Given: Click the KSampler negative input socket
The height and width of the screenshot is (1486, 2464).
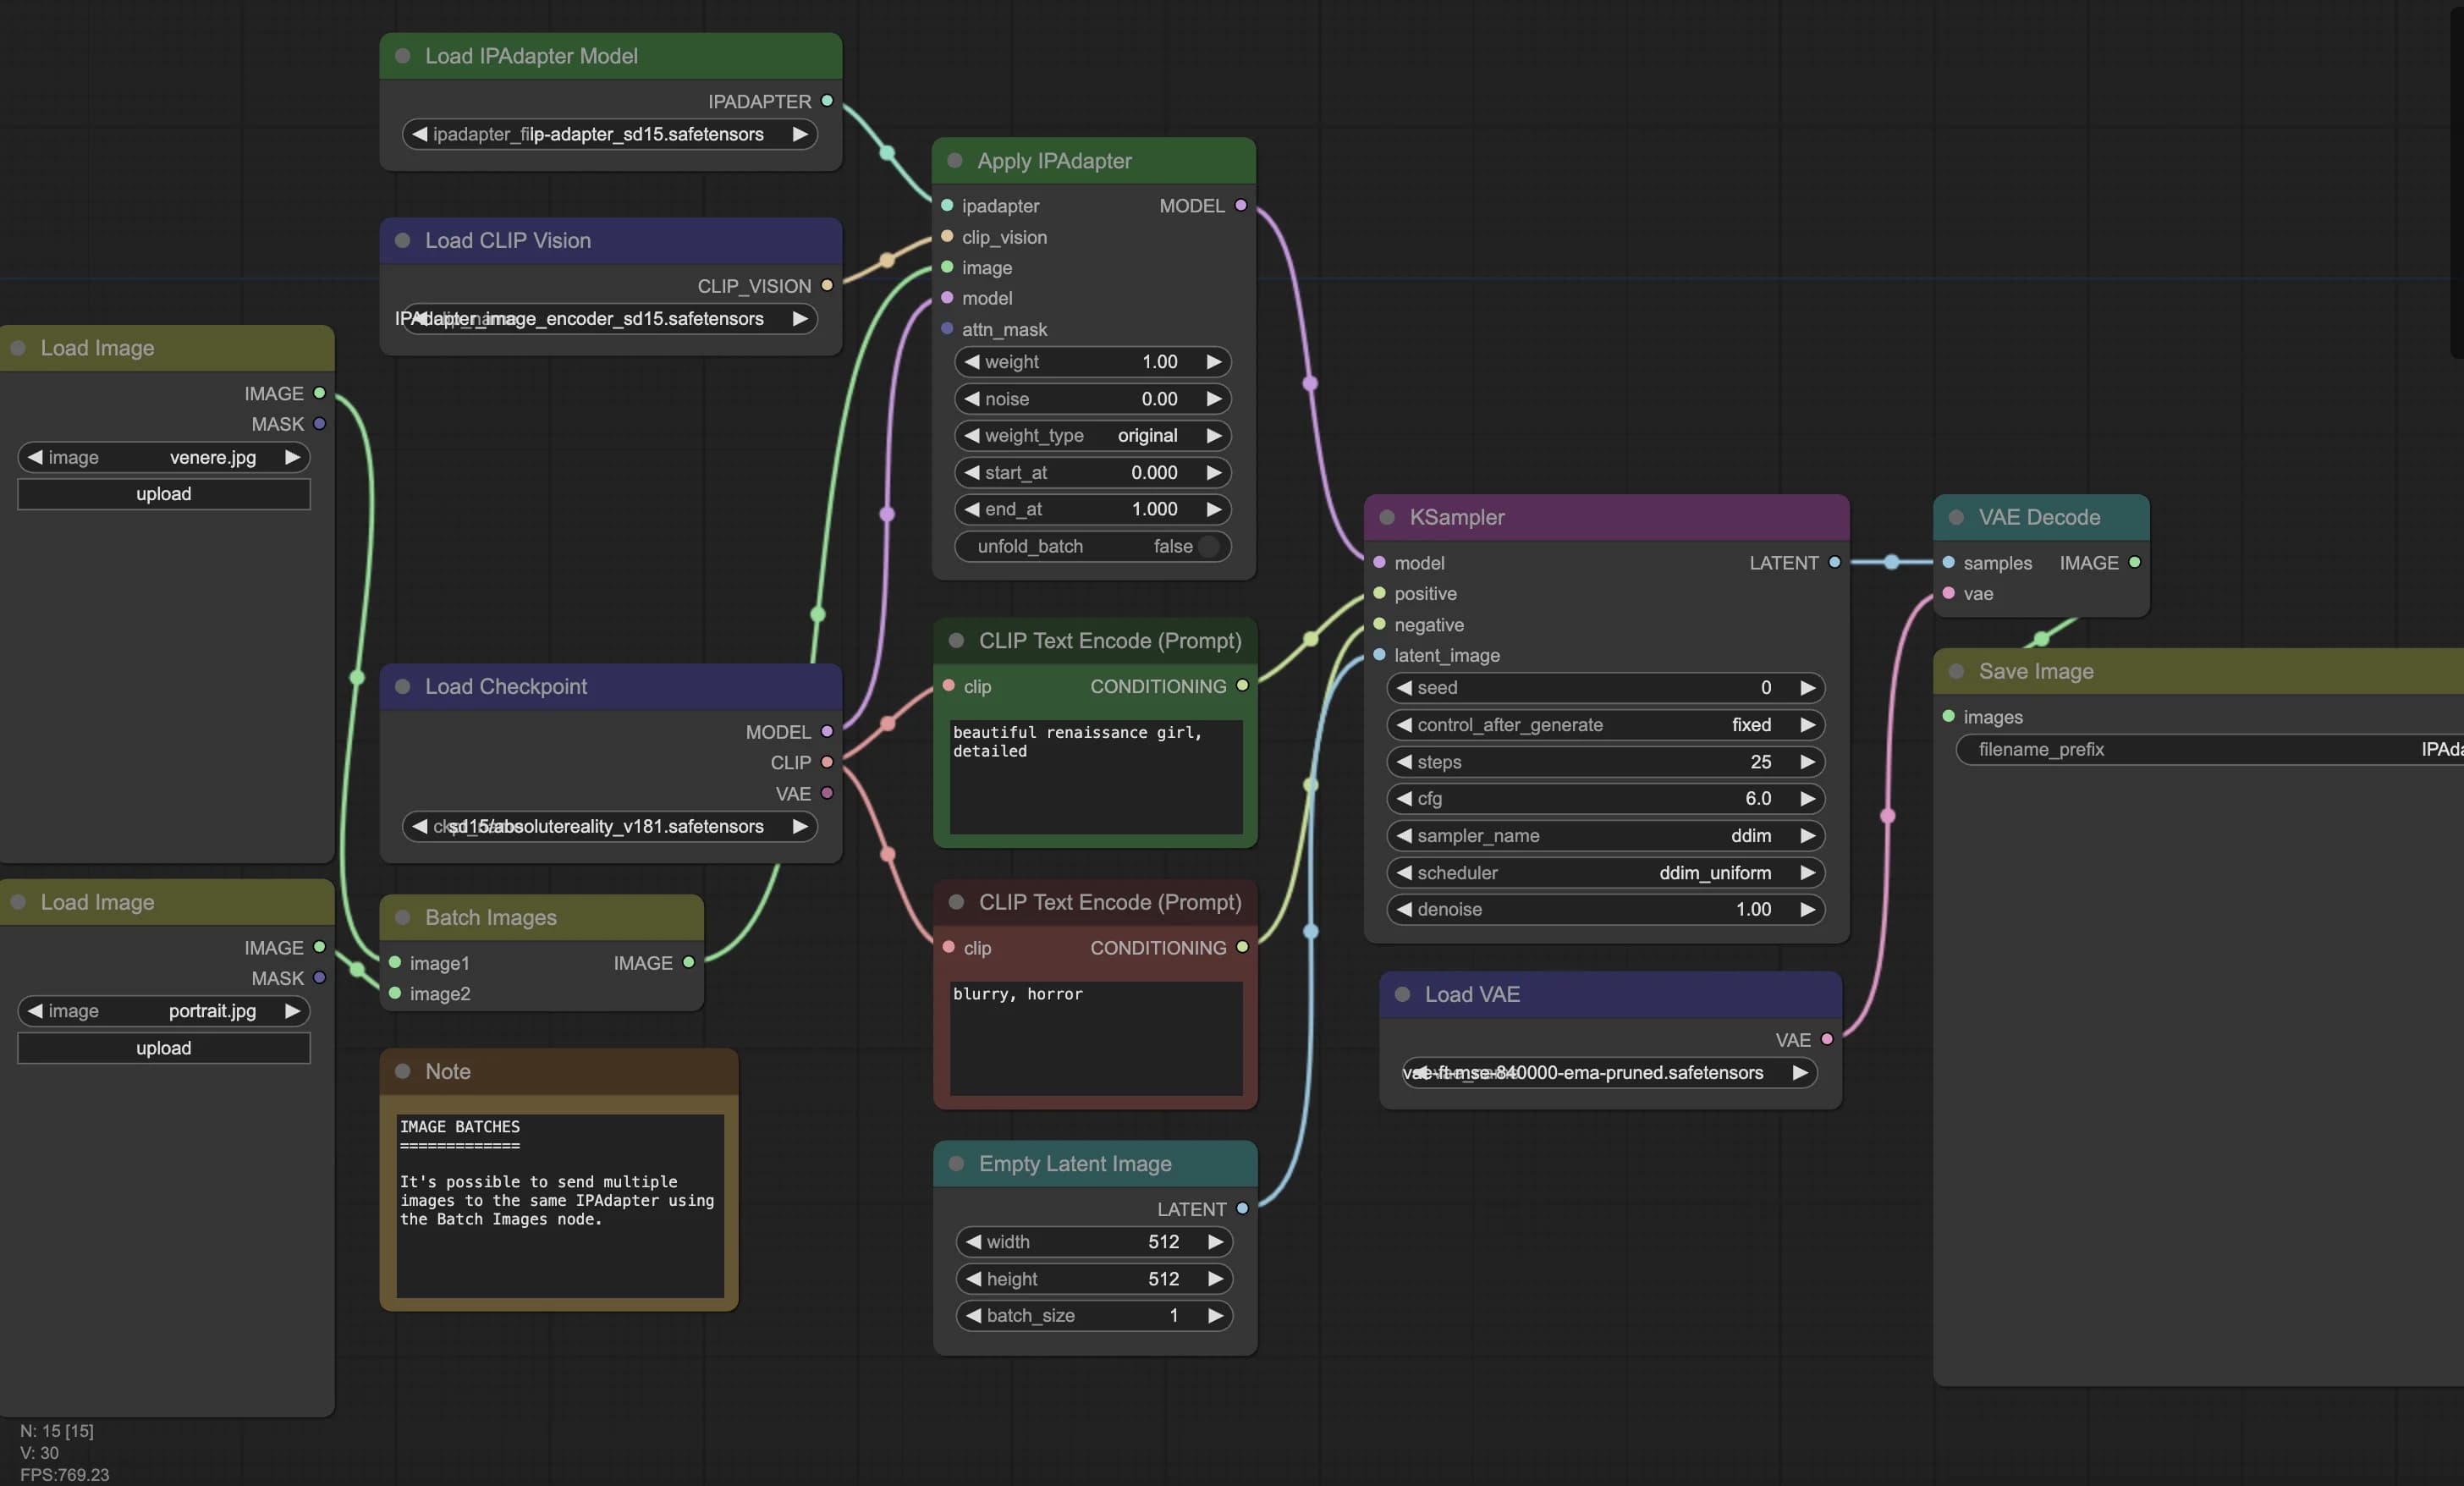Looking at the screenshot, I should coord(1379,624).
